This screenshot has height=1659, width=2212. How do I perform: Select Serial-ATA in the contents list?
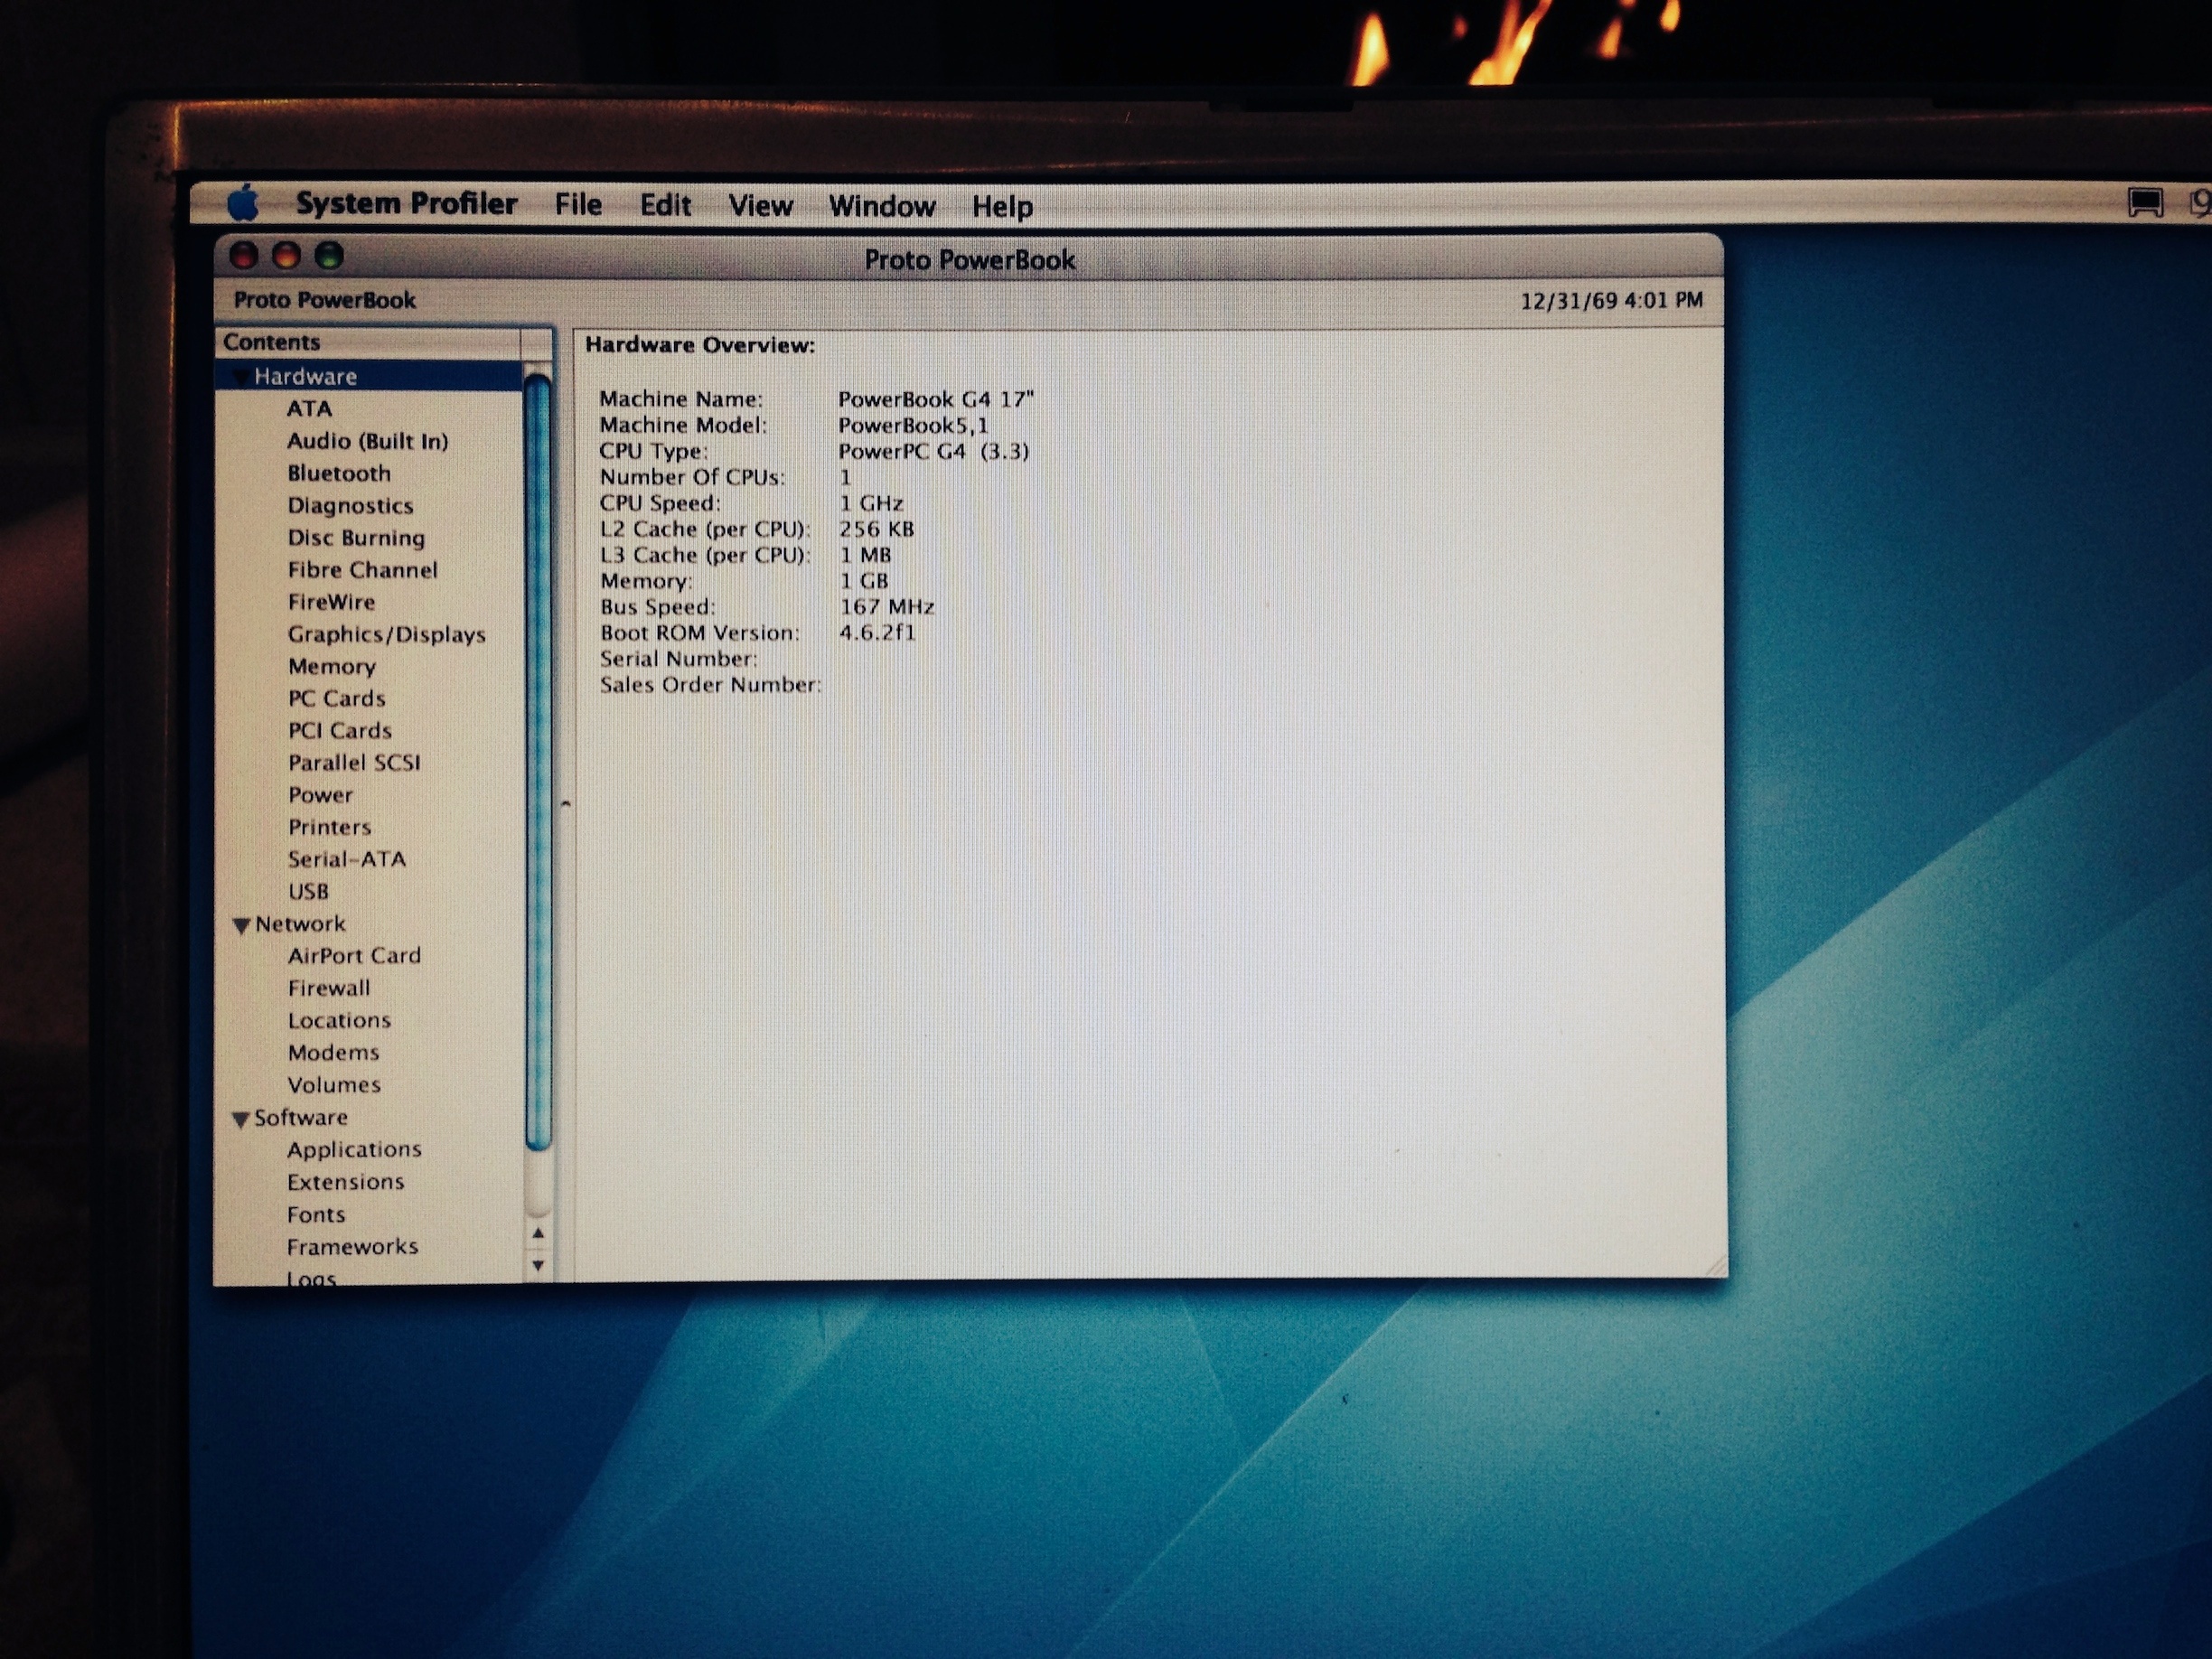[346, 859]
